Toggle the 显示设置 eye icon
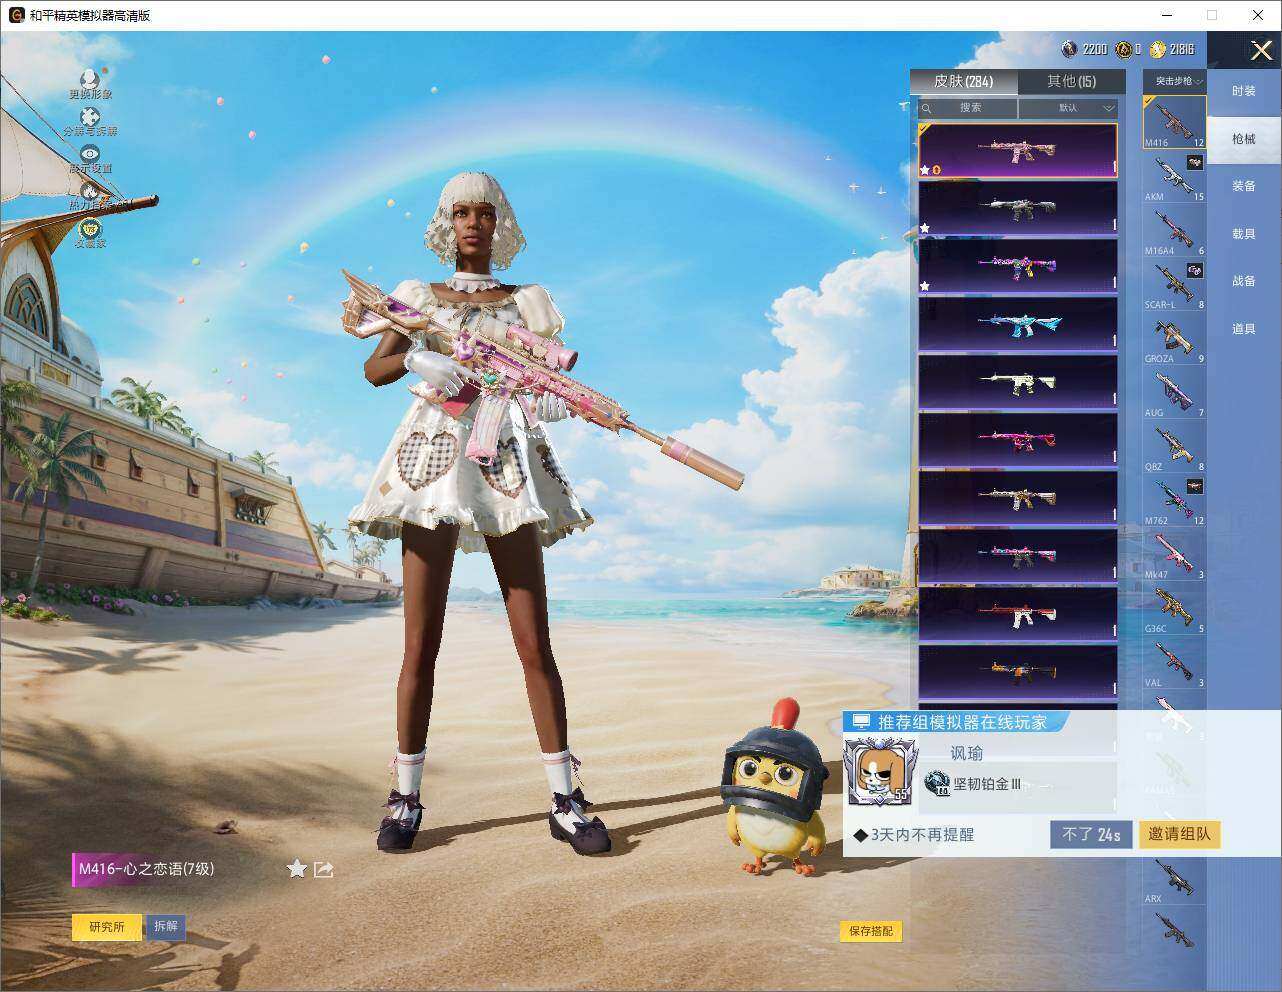The height and width of the screenshot is (992, 1282). (x=90, y=154)
